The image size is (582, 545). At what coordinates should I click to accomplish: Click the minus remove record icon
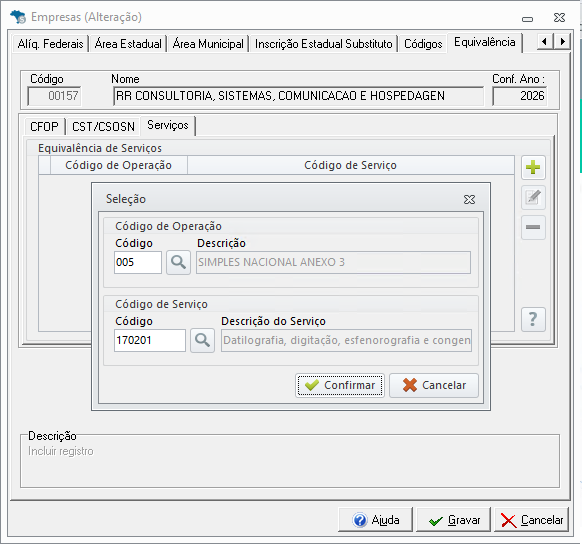pyautogui.click(x=533, y=227)
